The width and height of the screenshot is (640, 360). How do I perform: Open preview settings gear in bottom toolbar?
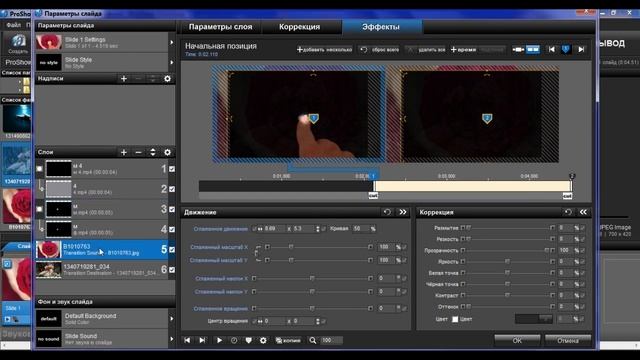point(263,340)
